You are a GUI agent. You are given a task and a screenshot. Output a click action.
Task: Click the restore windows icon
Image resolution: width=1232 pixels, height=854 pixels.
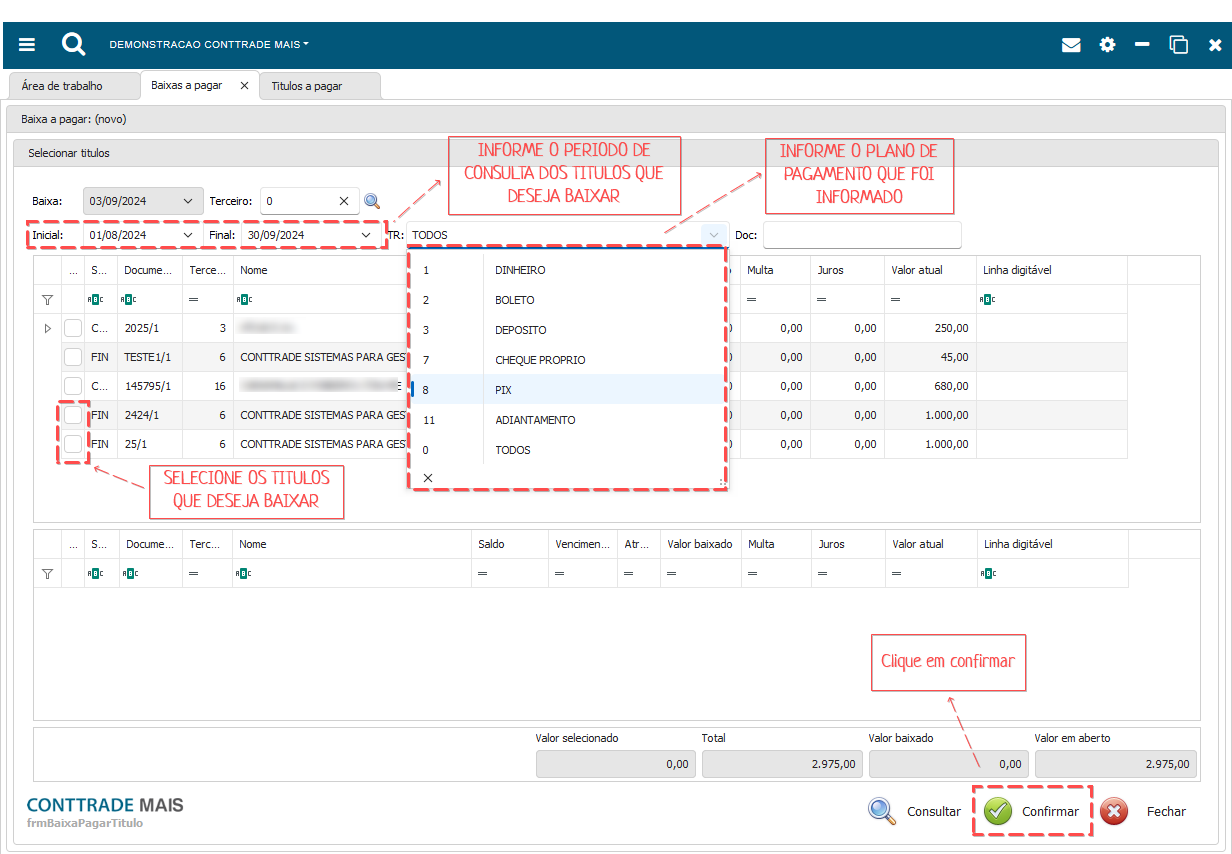[x=1179, y=45]
